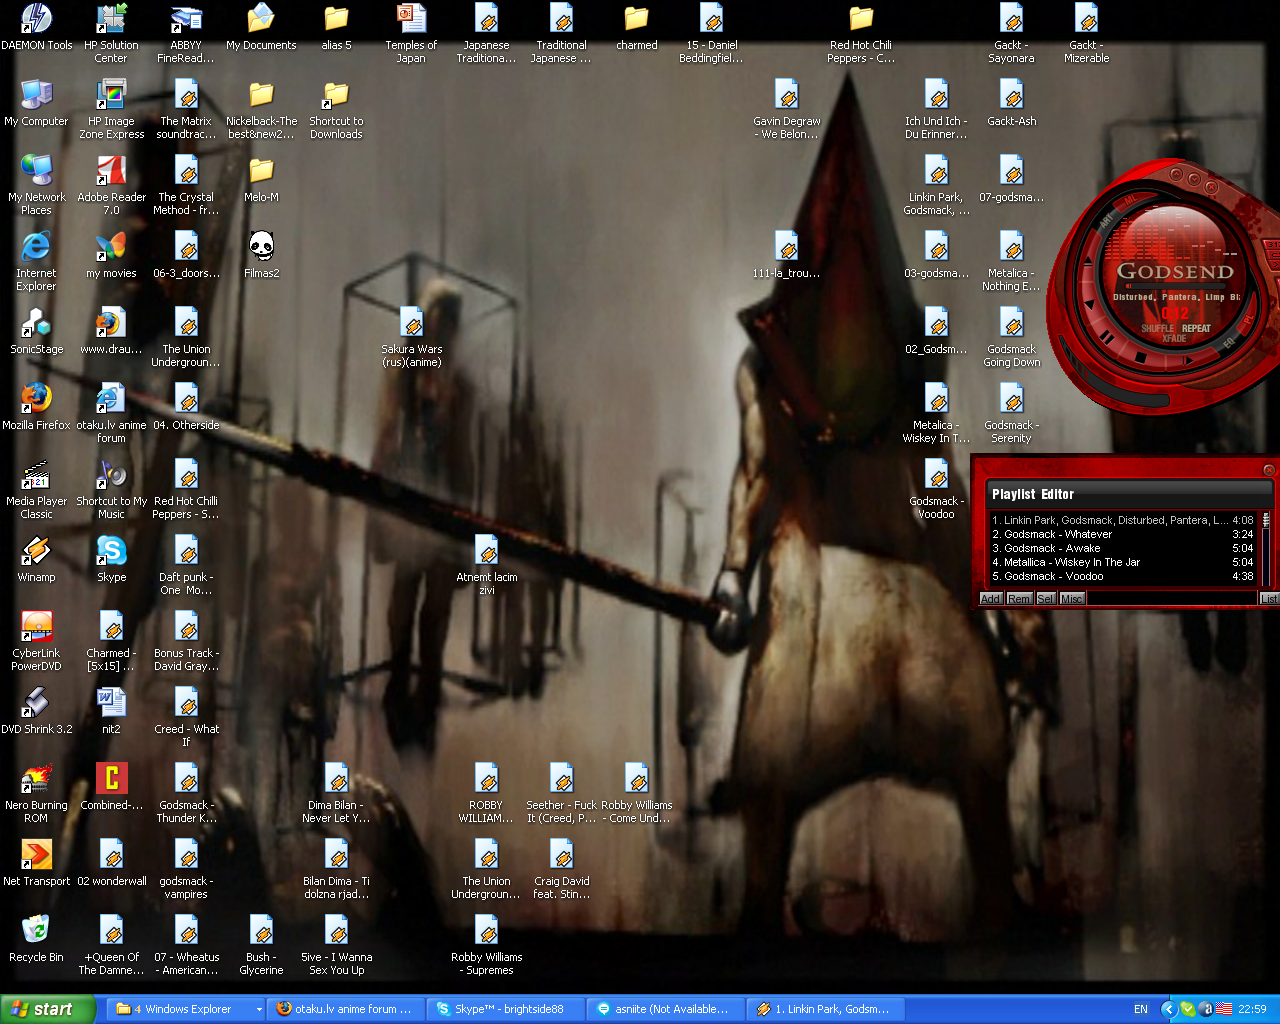Select Adobe Reader 7.0 icon
1280x1024 pixels.
pos(111,186)
